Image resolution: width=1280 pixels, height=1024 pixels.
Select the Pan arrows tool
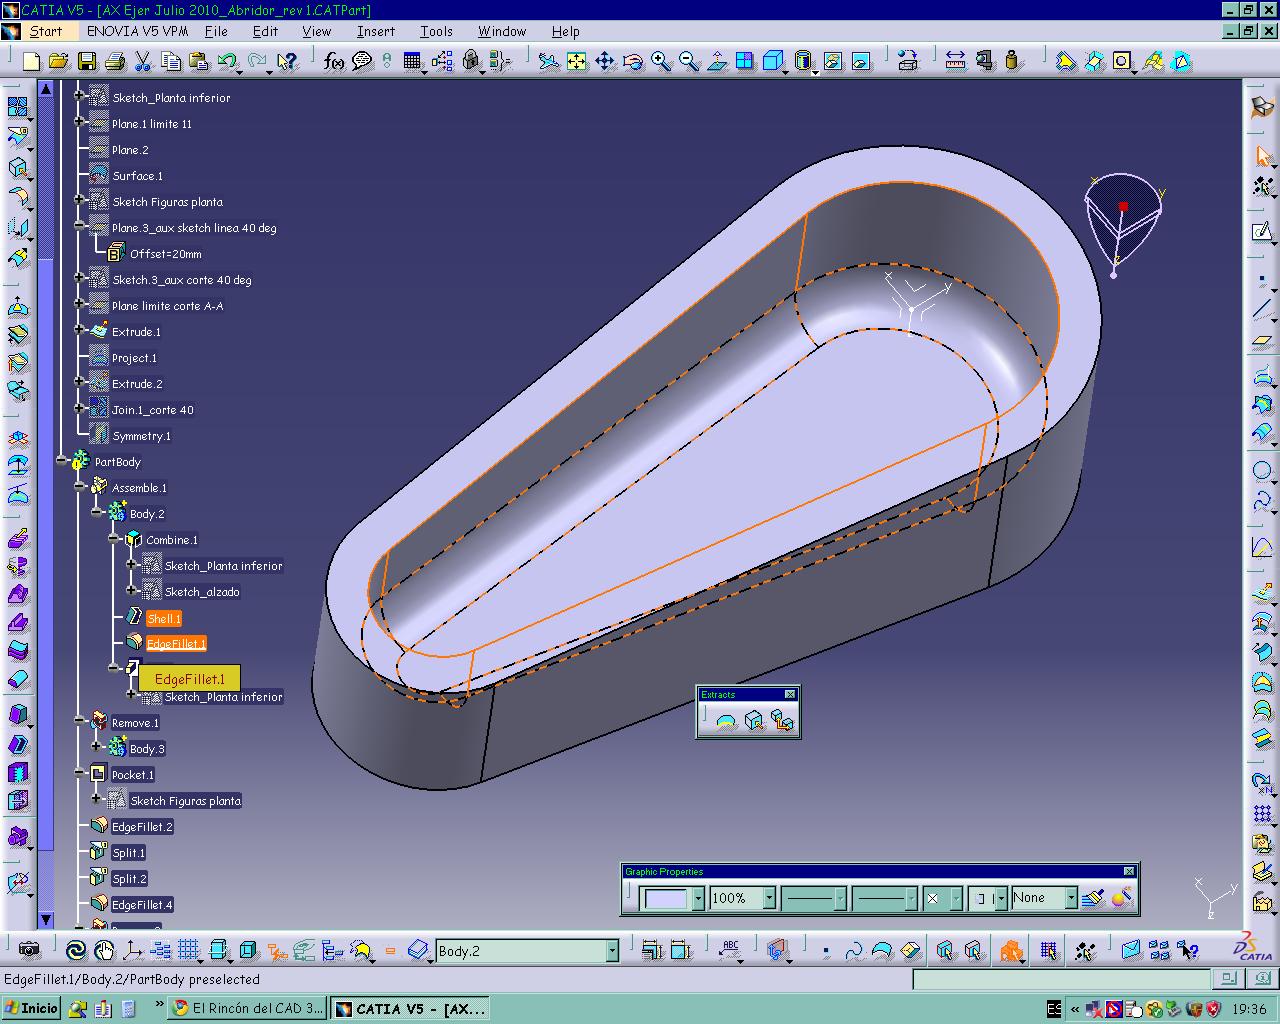tap(605, 62)
